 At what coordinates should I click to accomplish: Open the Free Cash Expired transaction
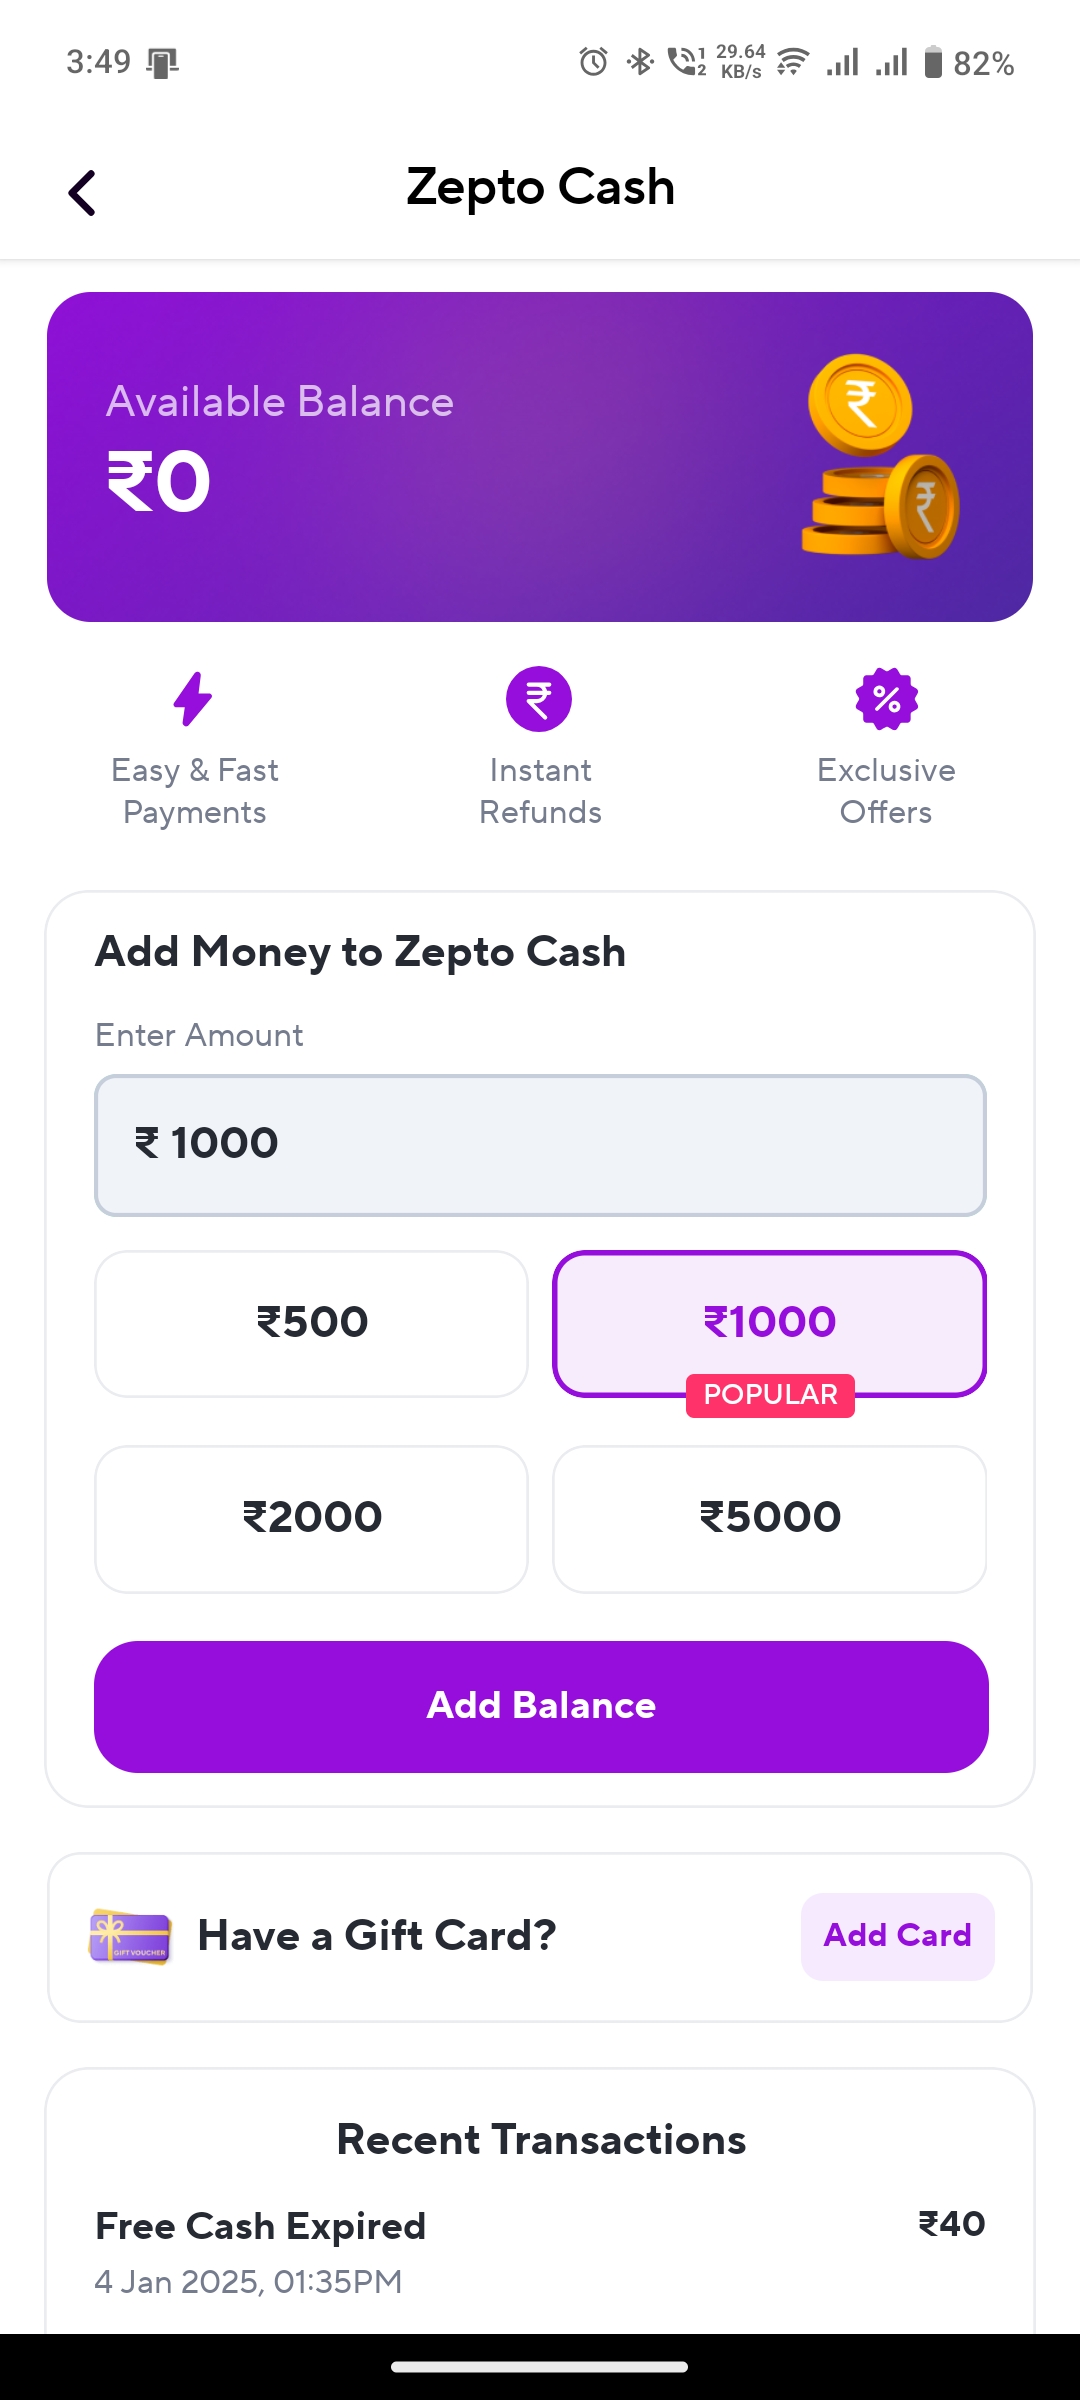click(540, 2252)
